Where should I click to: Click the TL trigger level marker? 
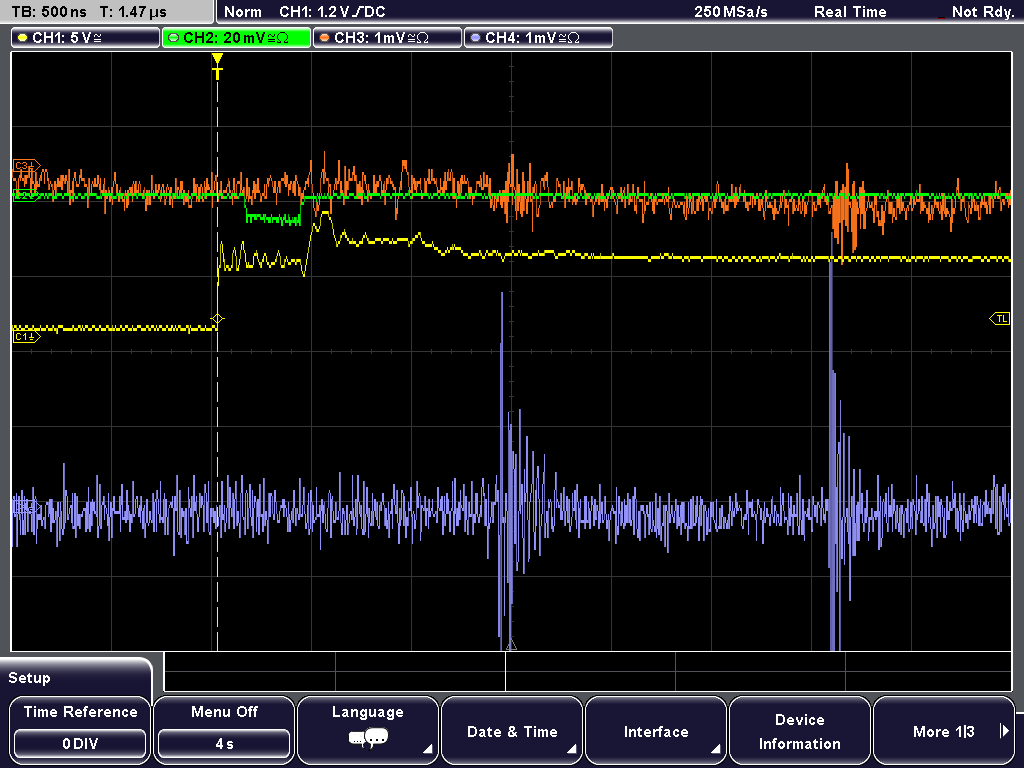click(x=1000, y=319)
